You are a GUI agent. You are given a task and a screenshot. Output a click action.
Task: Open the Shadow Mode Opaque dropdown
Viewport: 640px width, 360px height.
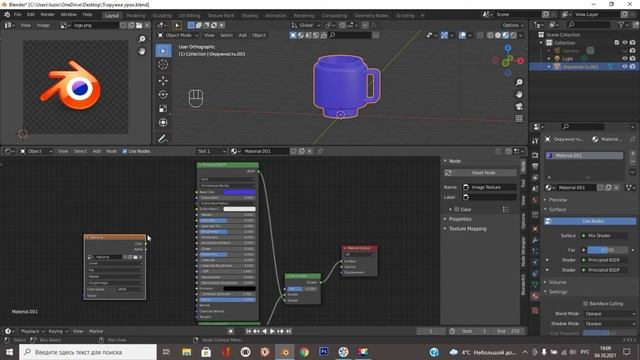pyautogui.click(x=609, y=324)
